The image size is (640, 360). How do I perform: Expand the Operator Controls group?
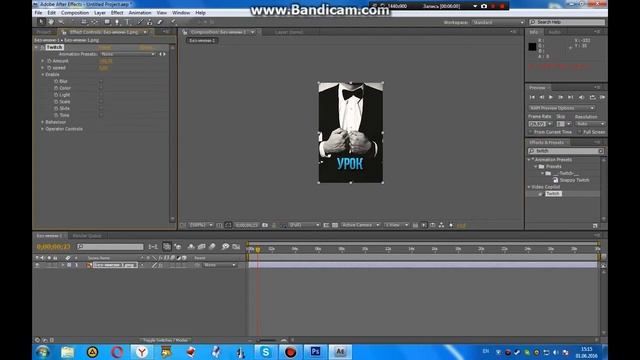[42, 129]
